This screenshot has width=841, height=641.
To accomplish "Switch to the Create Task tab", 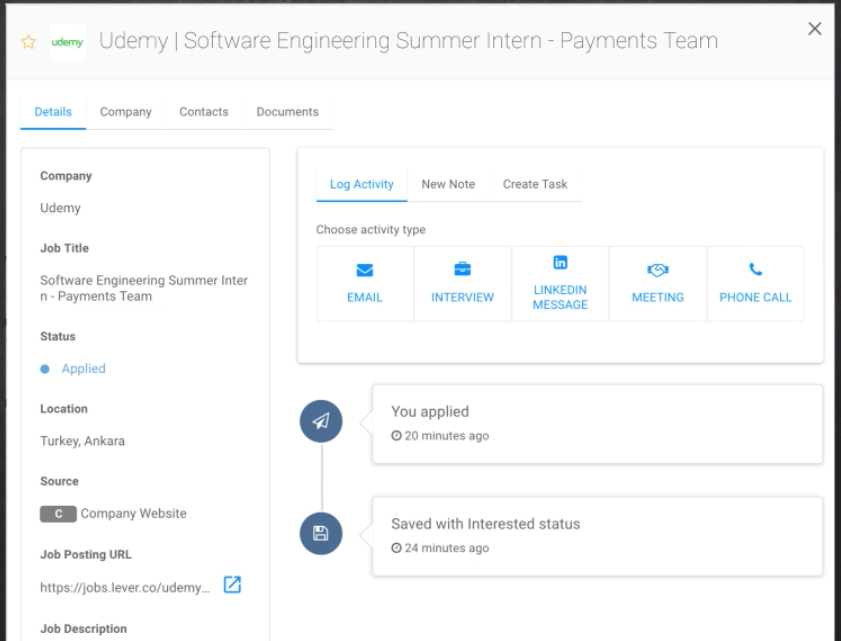I will tap(535, 184).
